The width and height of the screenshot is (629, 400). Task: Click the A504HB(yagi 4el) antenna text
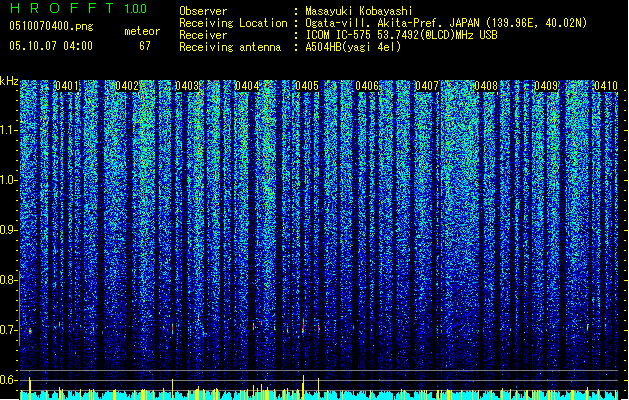pyautogui.click(x=353, y=47)
